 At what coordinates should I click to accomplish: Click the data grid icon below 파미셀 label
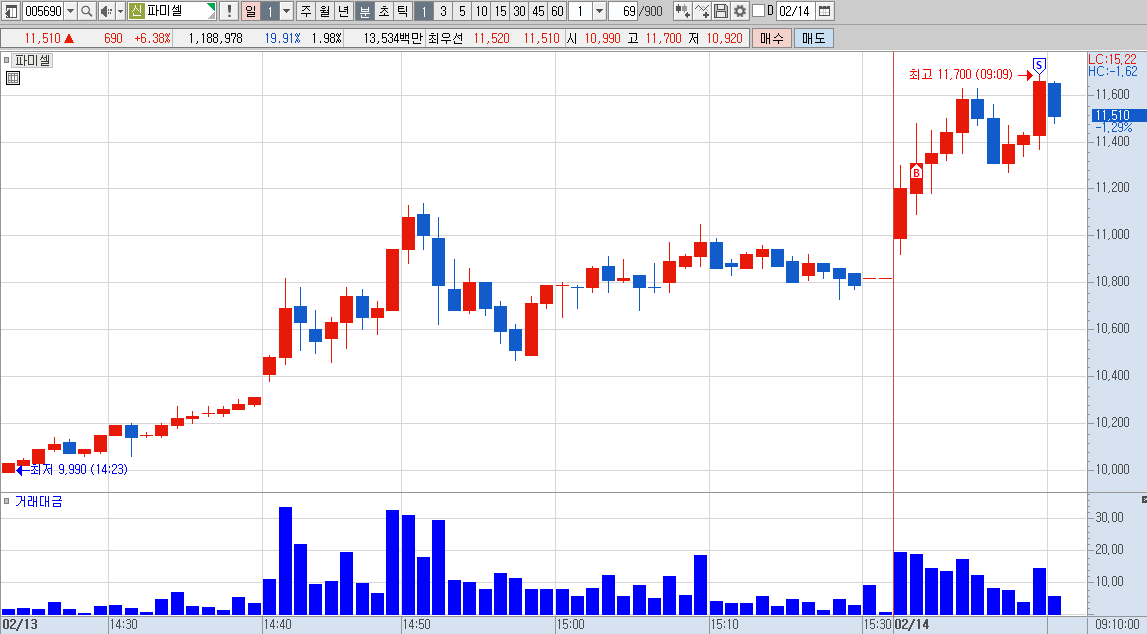click(12, 78)
